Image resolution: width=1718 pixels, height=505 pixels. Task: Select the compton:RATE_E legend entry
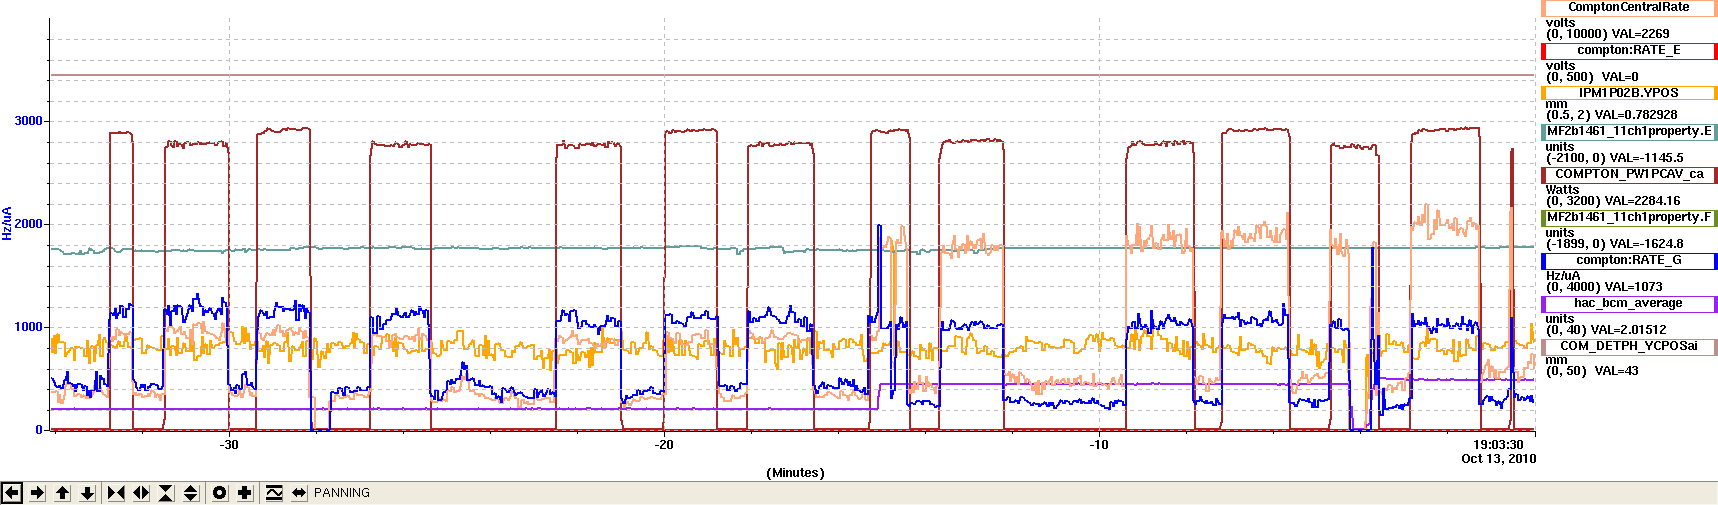[x=1629, y=50]
